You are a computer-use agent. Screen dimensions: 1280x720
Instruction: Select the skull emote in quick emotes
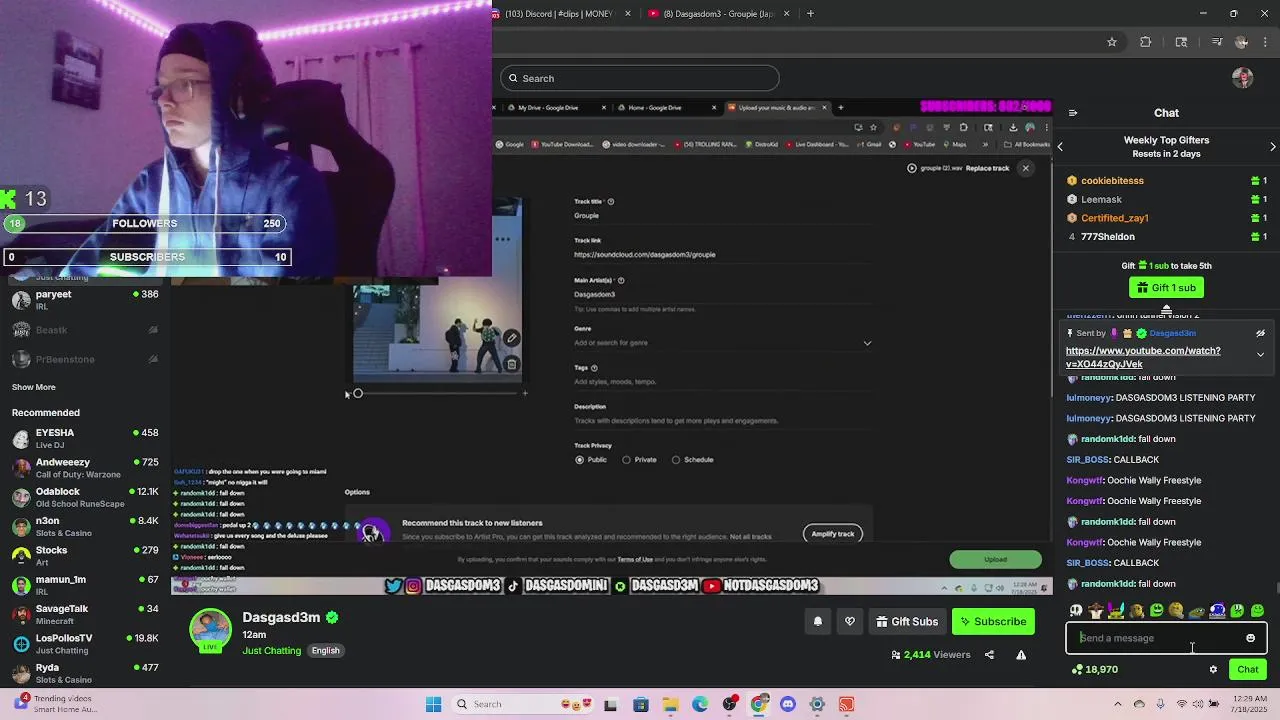click(1076, 610)
